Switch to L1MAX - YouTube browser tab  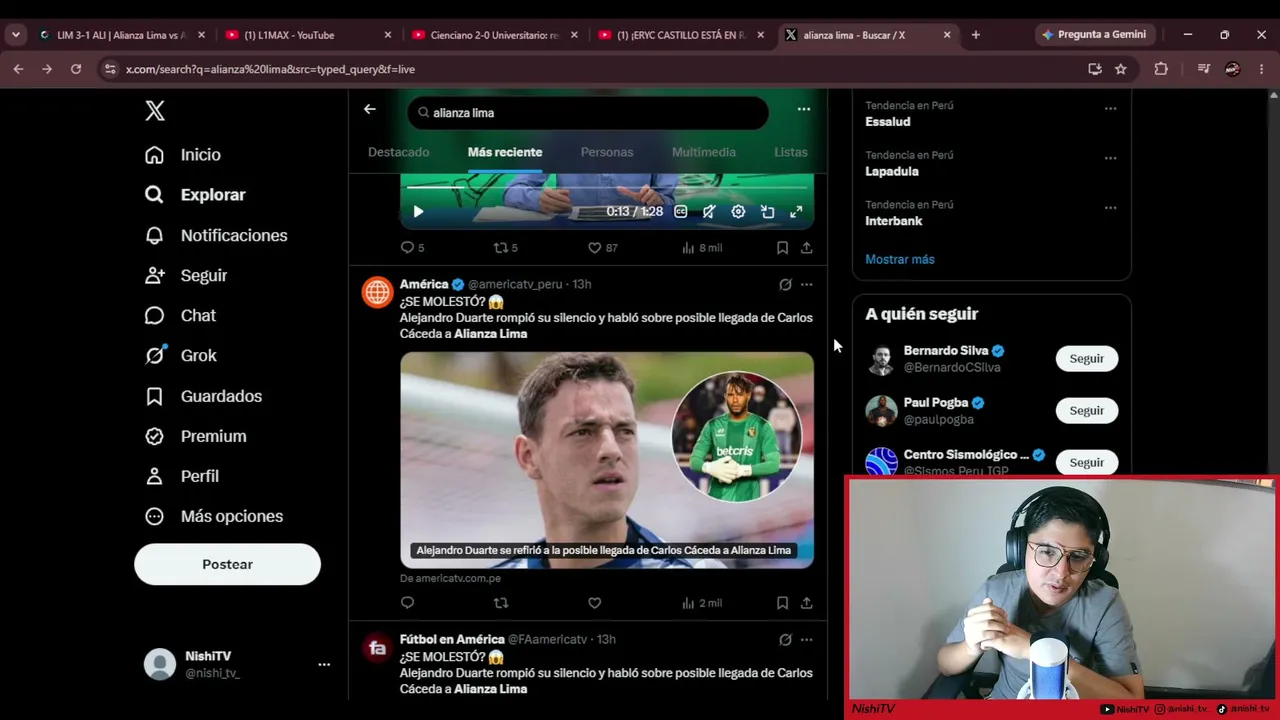tap(309, 35)
